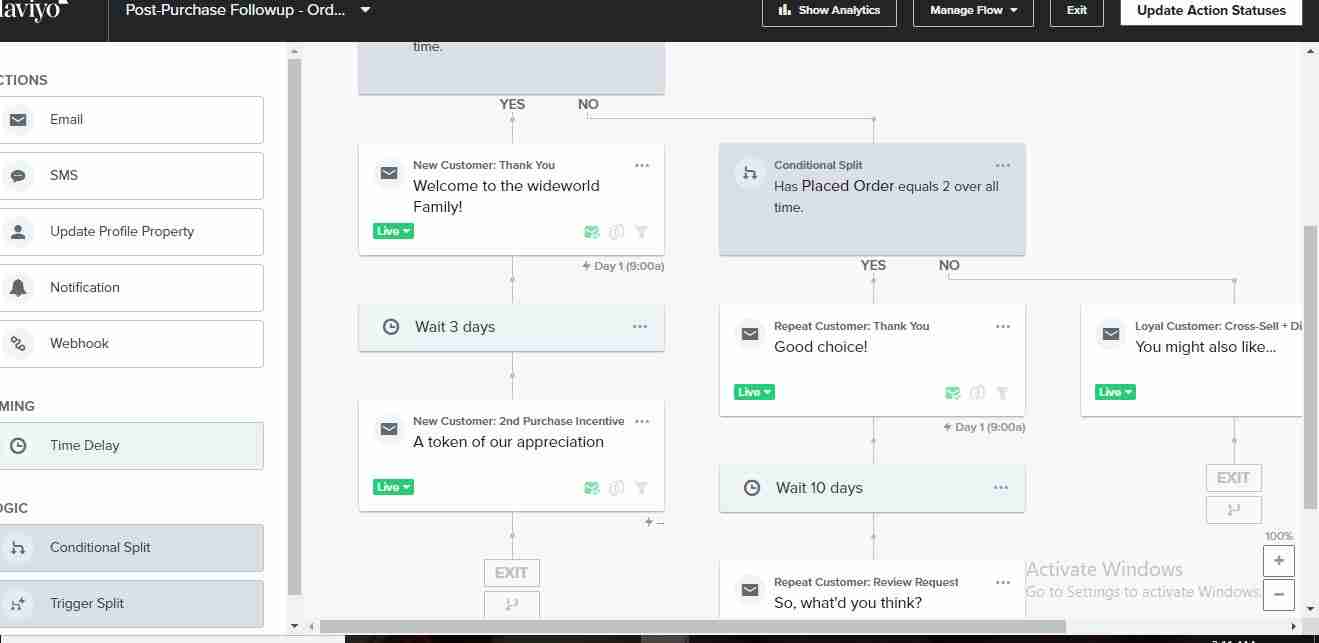Click the Trigger Split icon
The height and width of the screenshot is (643, 1319).
pyautogui.click(x=18, y=604)
